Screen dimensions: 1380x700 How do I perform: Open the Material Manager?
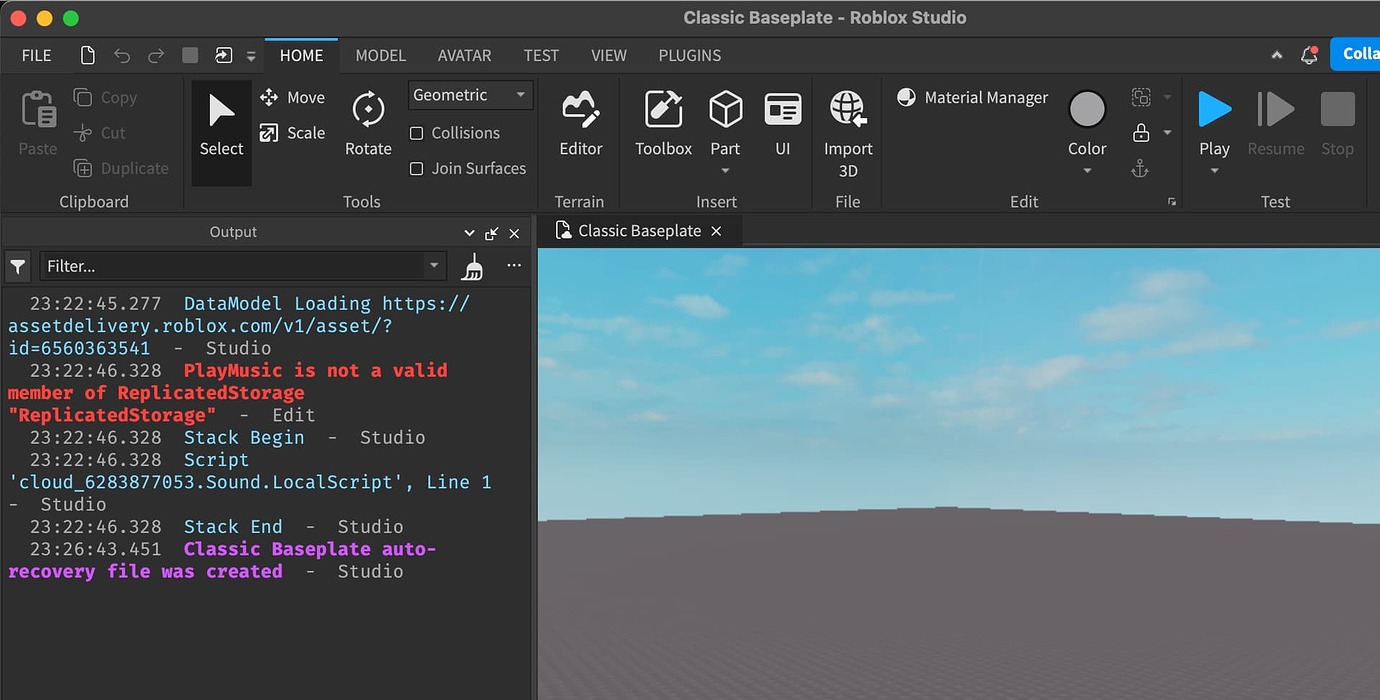pyautogui.click(x=972, y=97)
